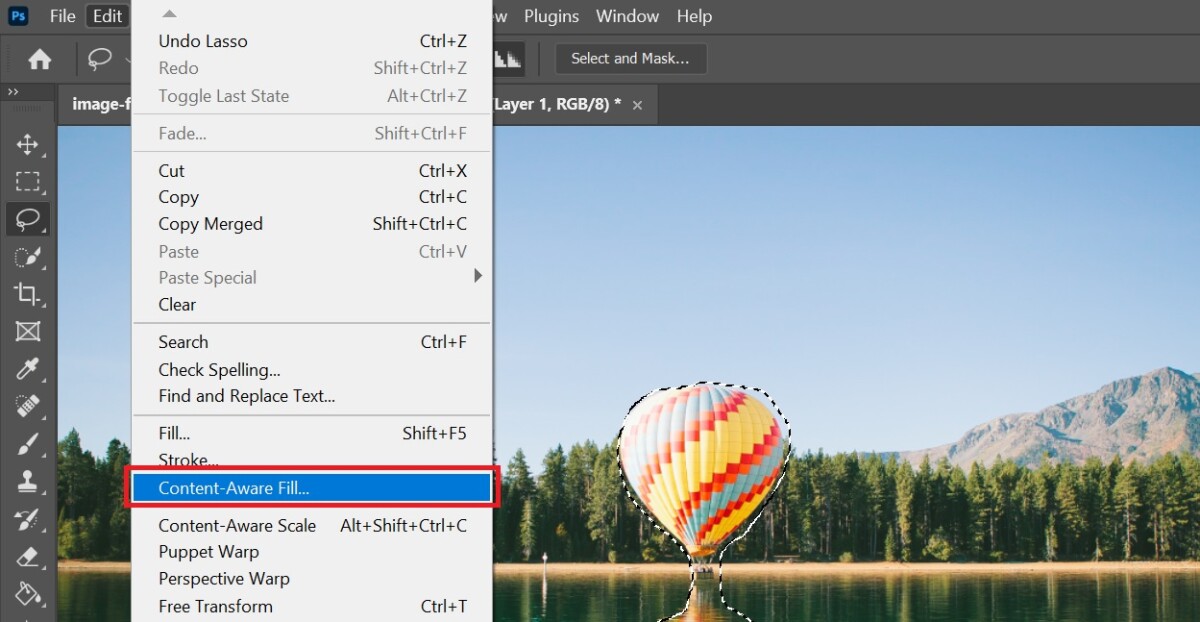The image size is (1200, 622).
Task: Select the Rectangular Marquee tool
Action: point(27,182)
